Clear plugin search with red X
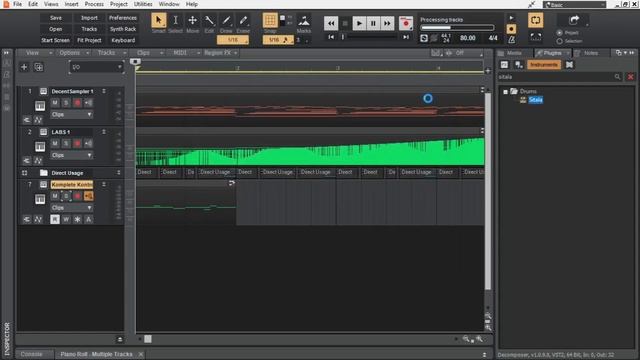The image size is (640, 360). click(631, 77)
